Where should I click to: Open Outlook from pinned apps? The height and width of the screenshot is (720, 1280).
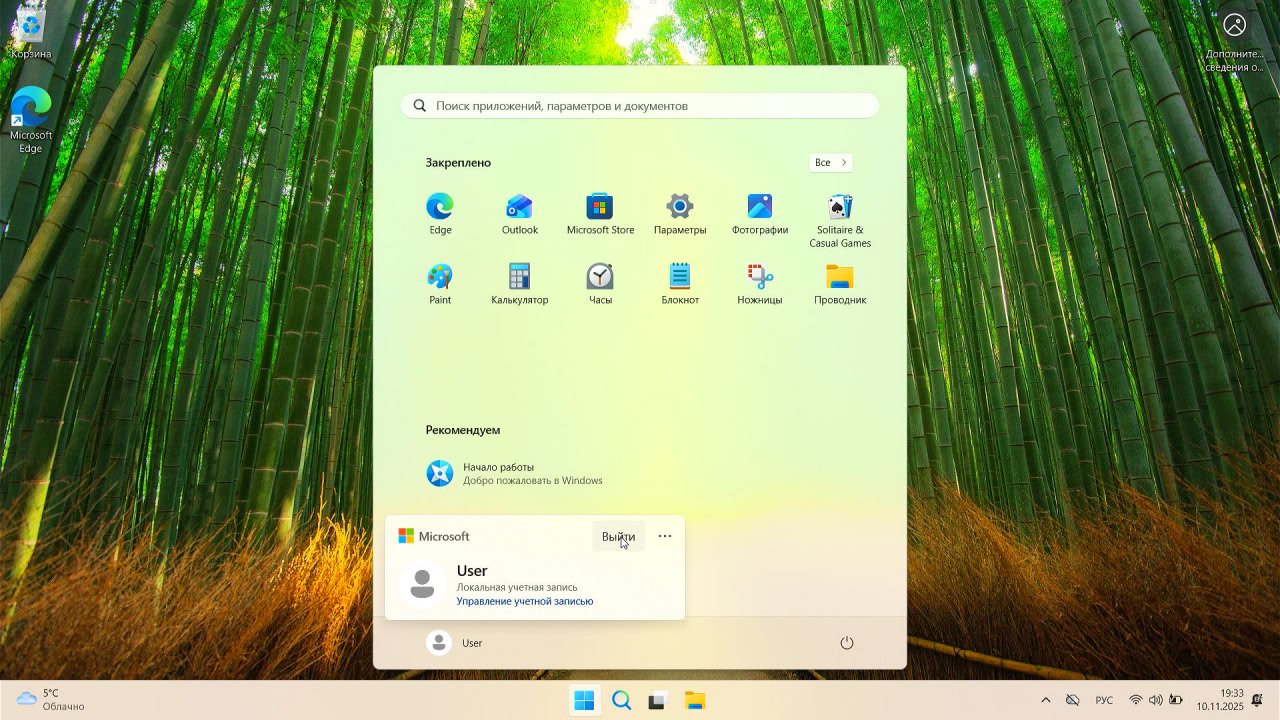(519, 214)
